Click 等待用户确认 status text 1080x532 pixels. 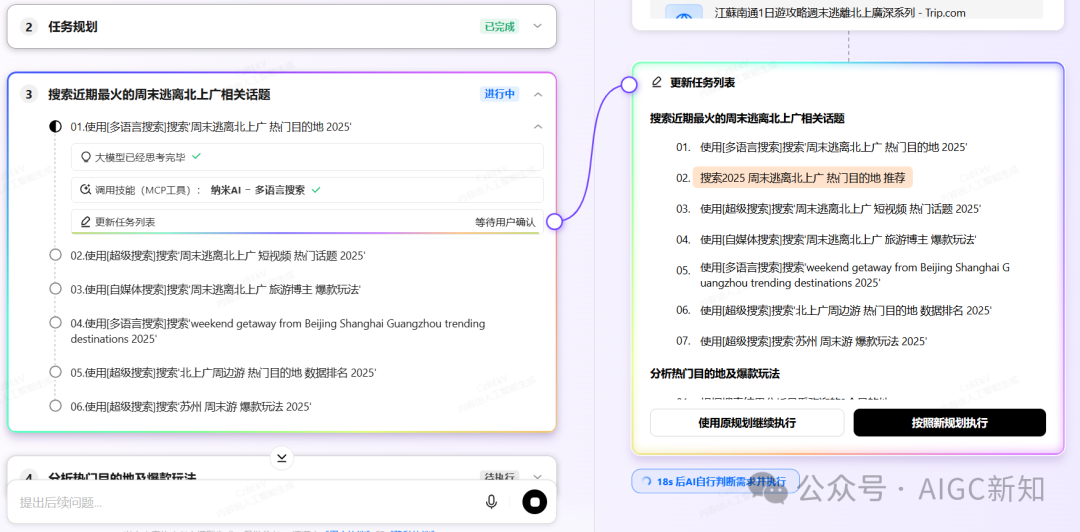point(505,222)
